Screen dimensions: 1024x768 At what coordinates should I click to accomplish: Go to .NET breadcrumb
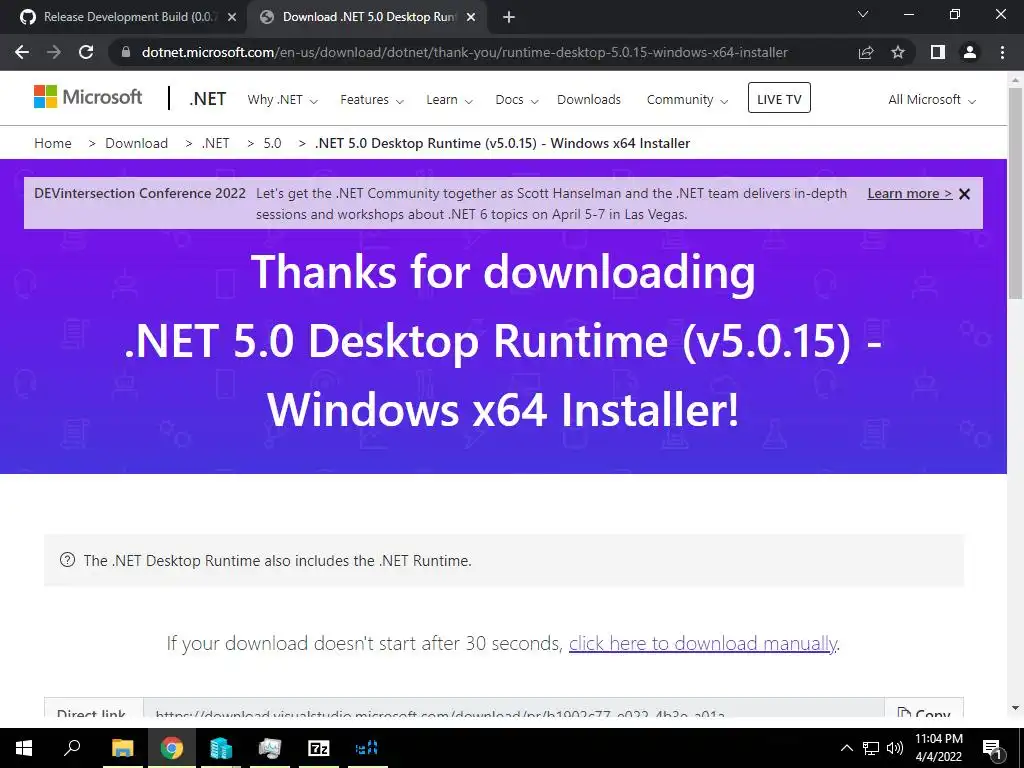pyautogui.click(x=216, y=143)
